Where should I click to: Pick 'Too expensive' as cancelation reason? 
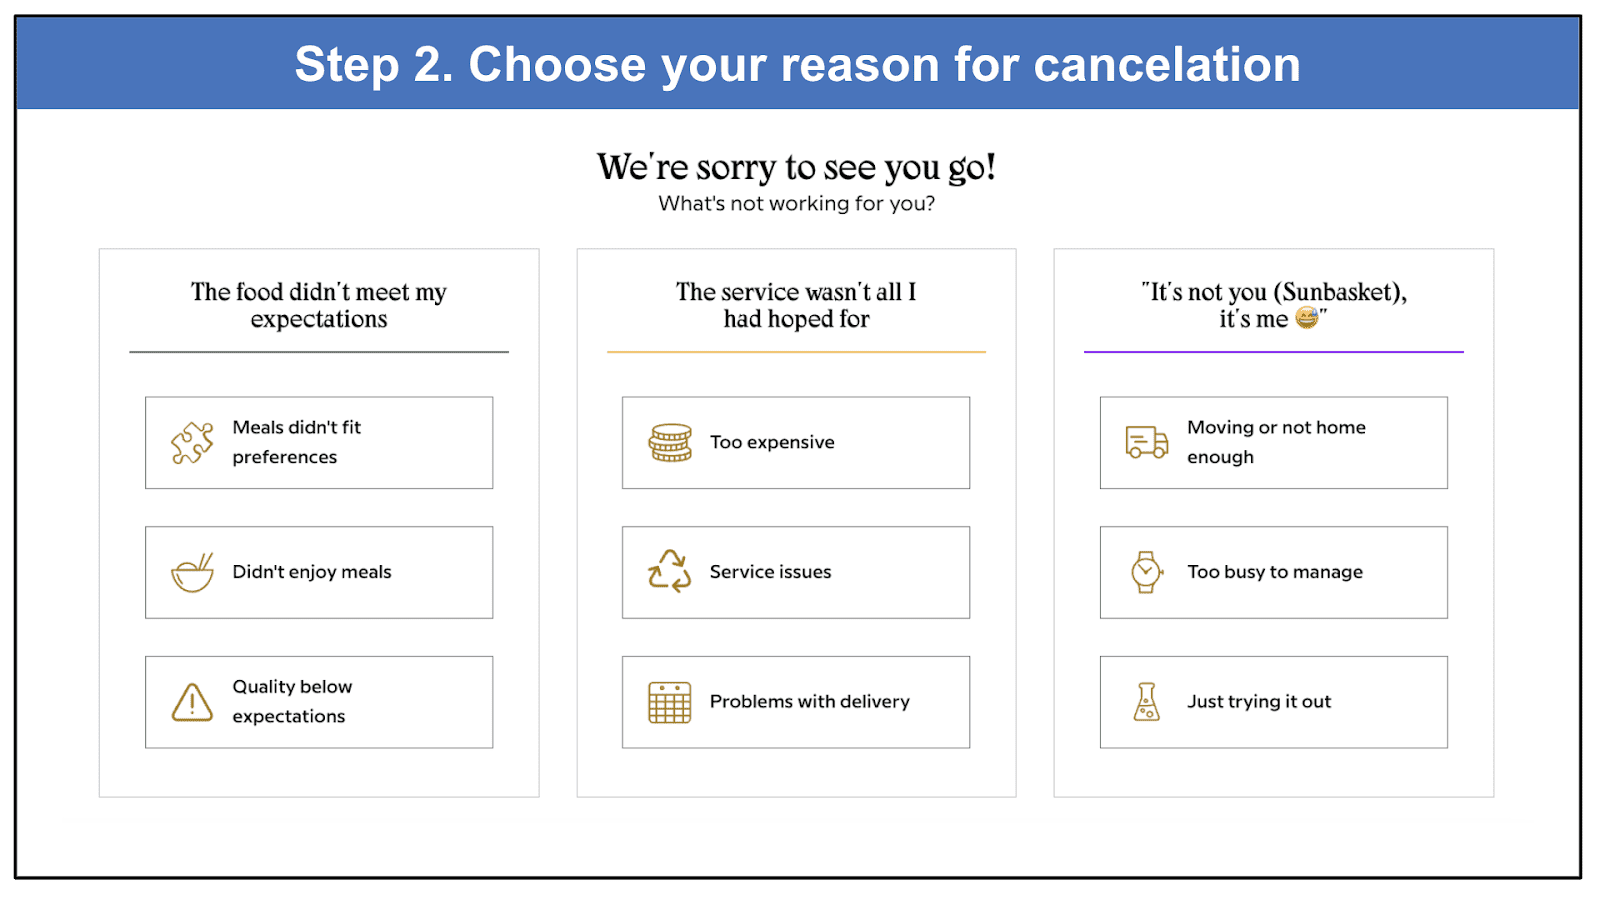tap(796, 443)
